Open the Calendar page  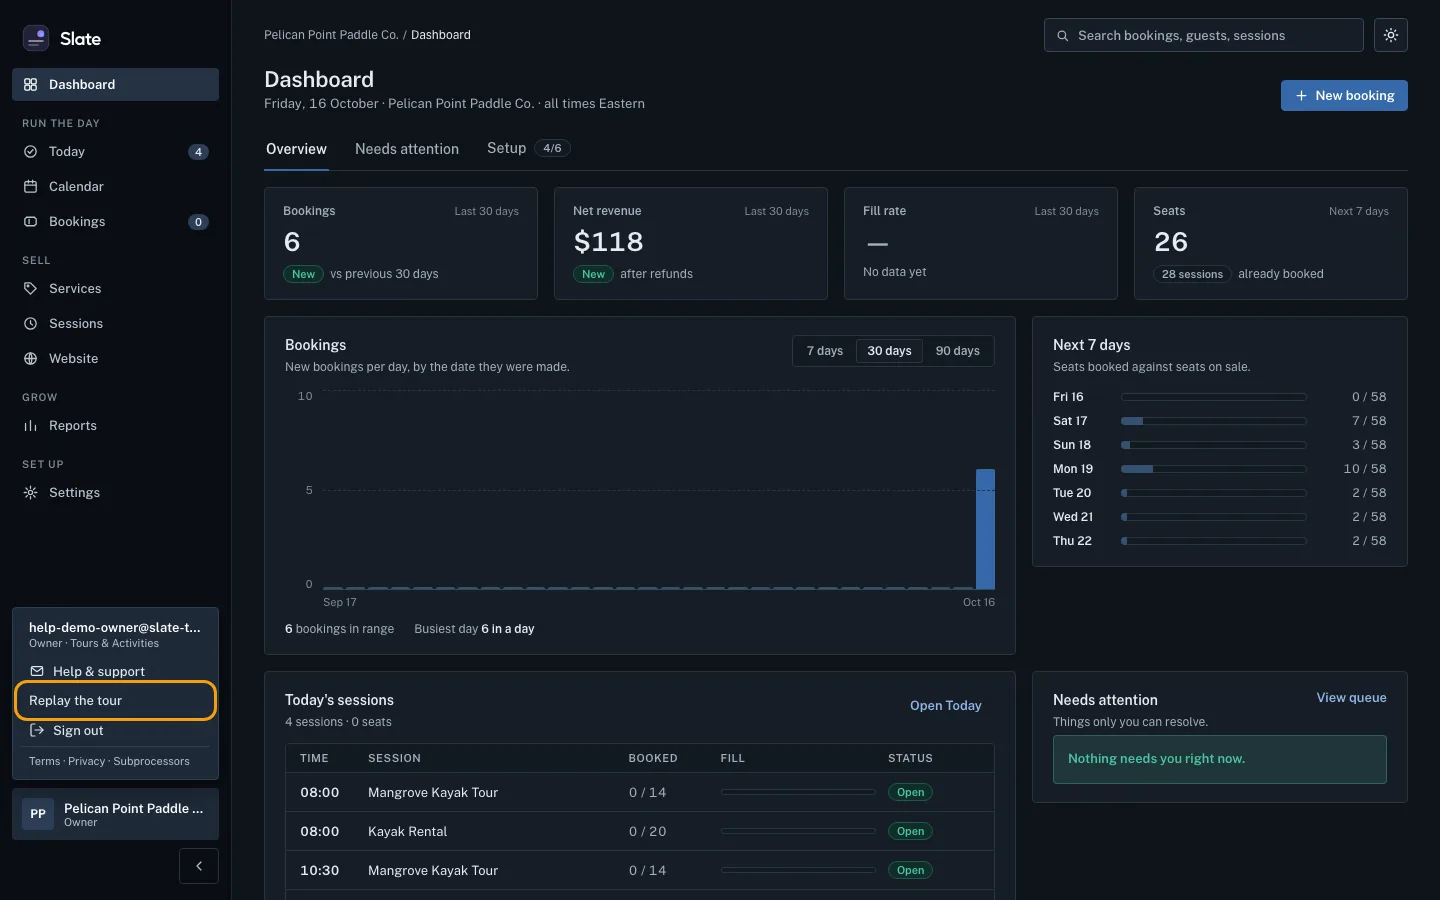[115, 187]
